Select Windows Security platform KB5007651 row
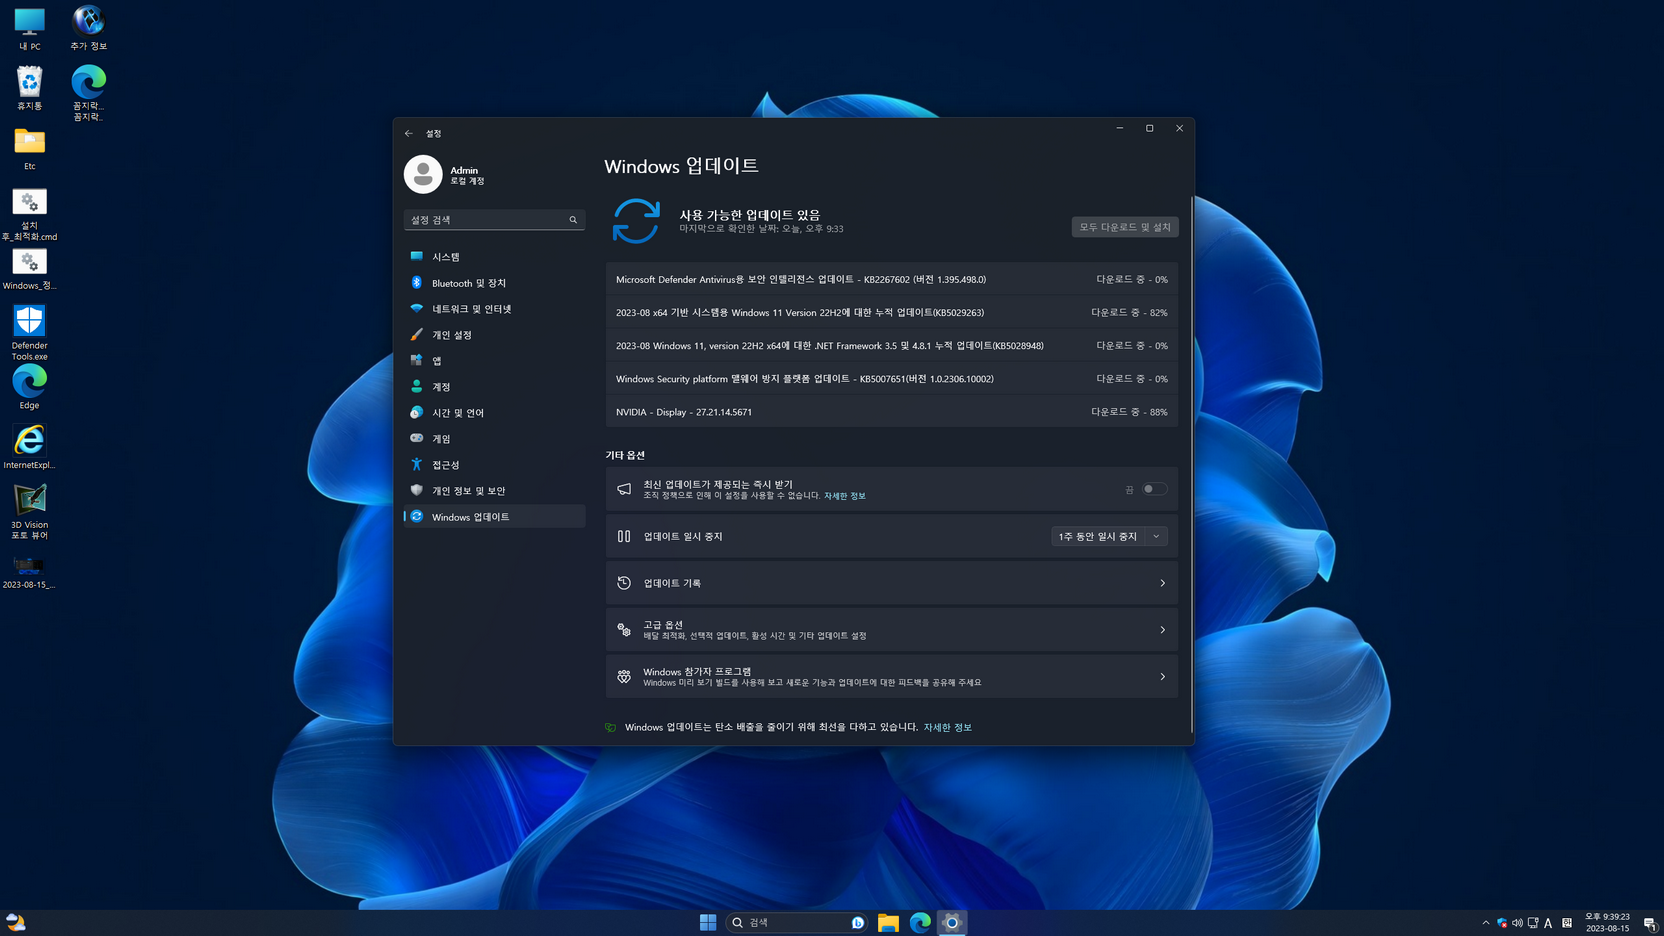The width and height of the screenshot is (1664, 936). (891, 378)
